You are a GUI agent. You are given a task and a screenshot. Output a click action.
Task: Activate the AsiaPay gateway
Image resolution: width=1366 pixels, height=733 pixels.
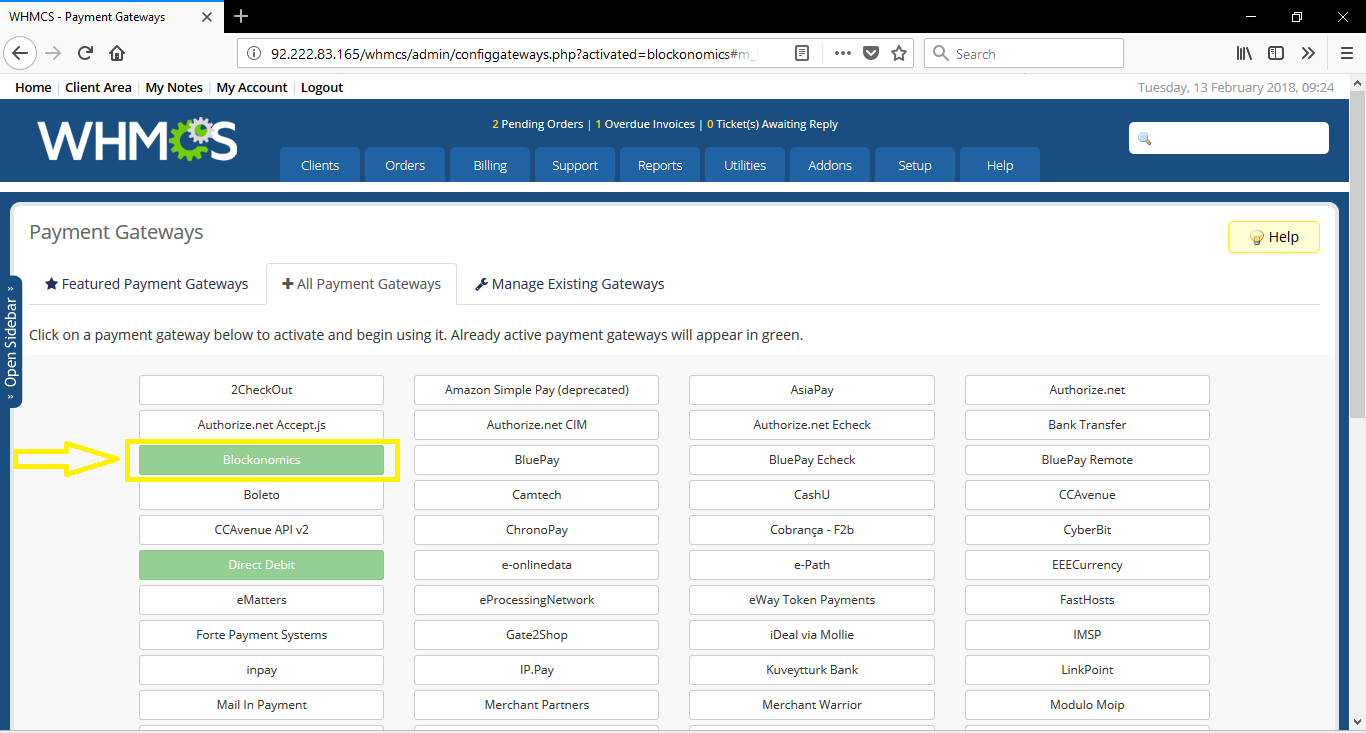tap(812, 390)
